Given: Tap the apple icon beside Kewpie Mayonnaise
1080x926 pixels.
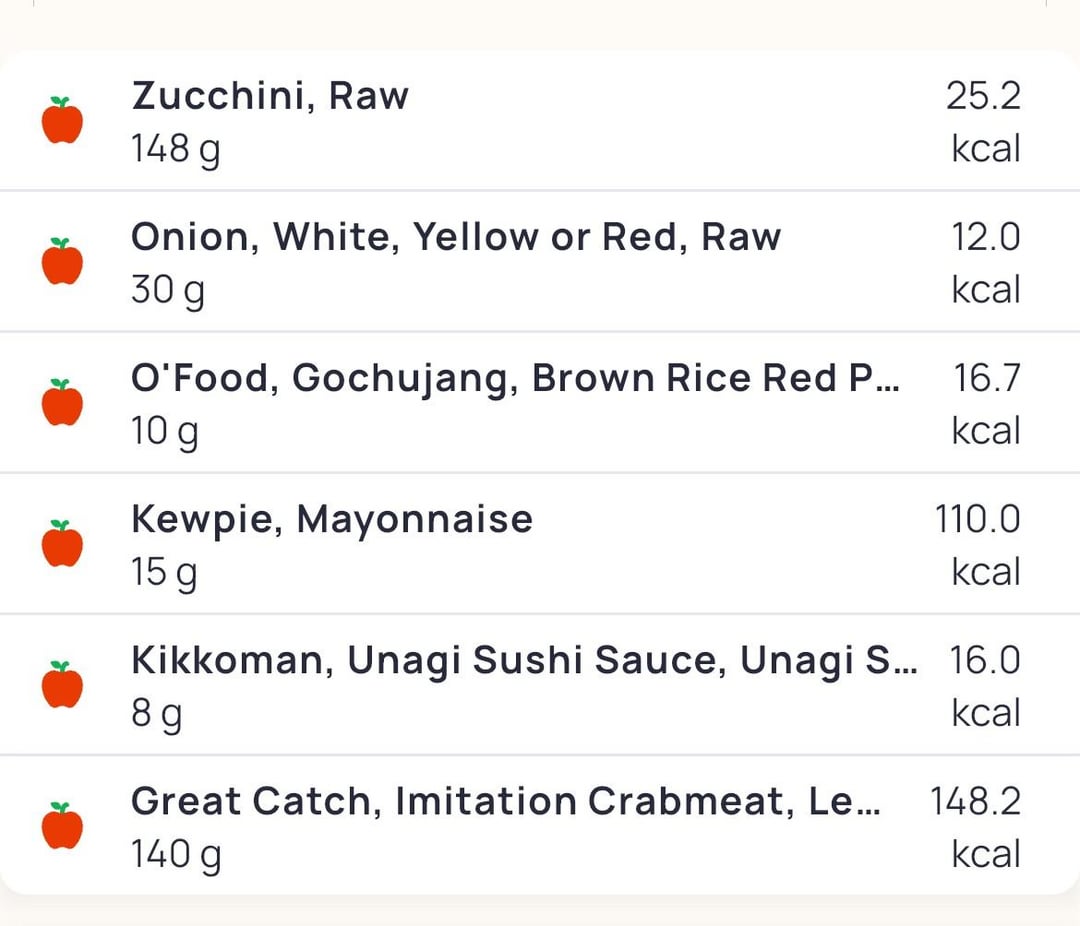Looking at the screenshot, I should tap(62, 544).
